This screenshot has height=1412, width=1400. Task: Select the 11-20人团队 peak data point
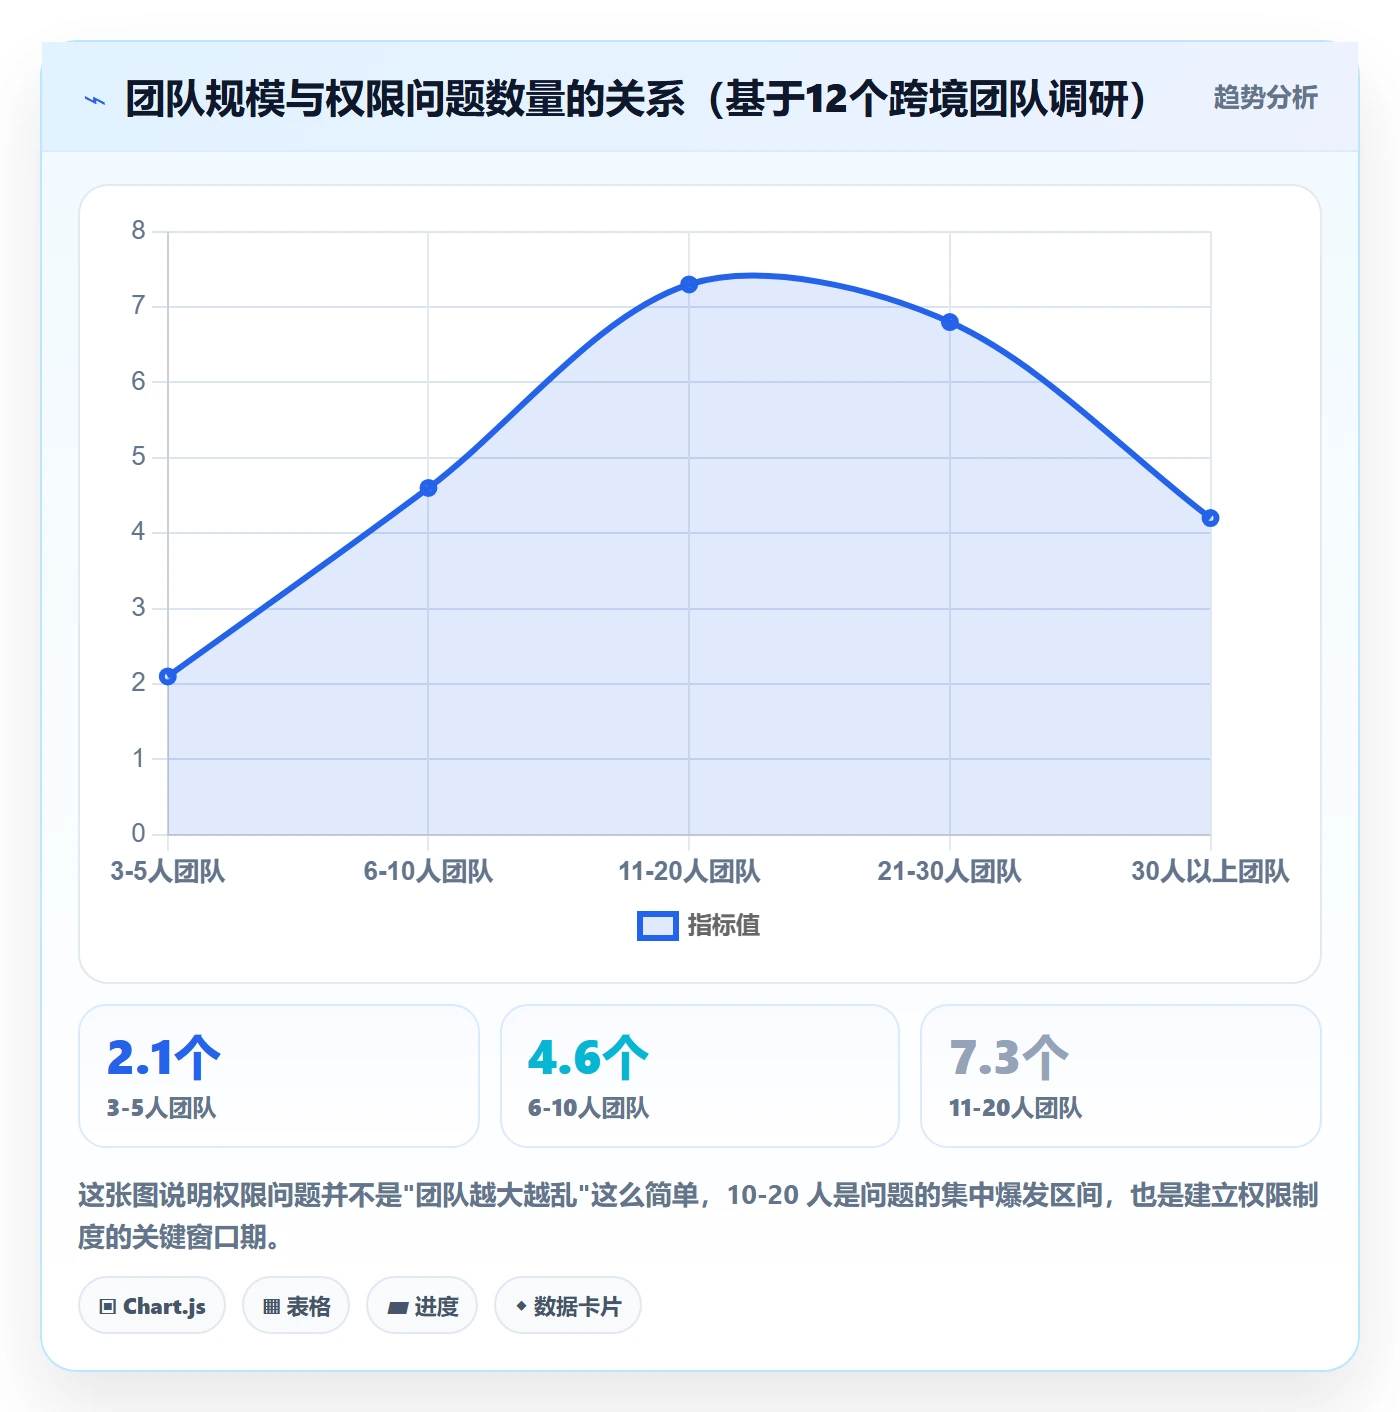click(689, 285)
